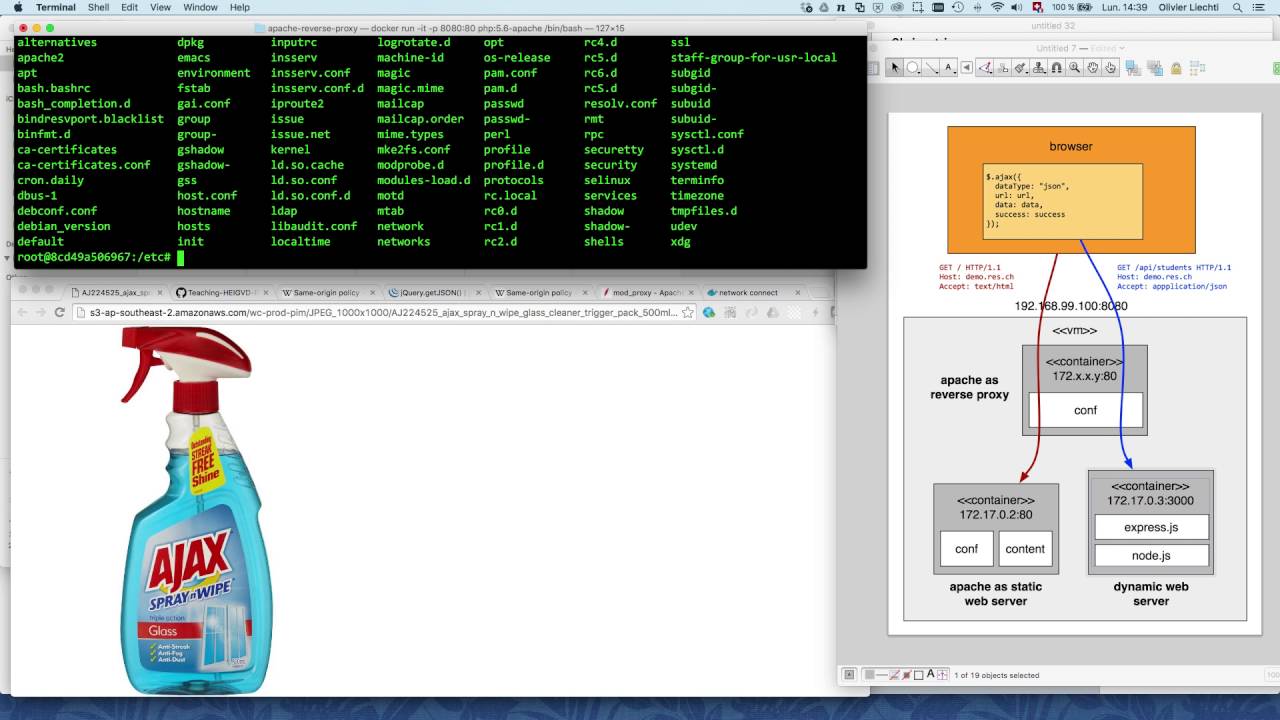Image resolution: width=1280 pixels, height=720 pixels.
Task: Click the 192.168.99.100:8080 label
Action: tap(1070, 306)
